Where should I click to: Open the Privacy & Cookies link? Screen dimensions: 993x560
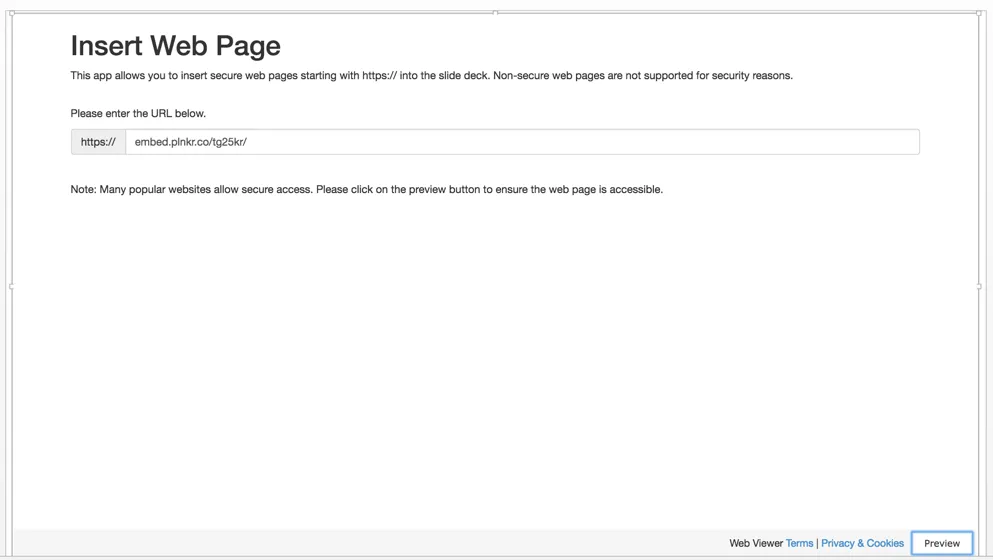(x=862, y=543)
